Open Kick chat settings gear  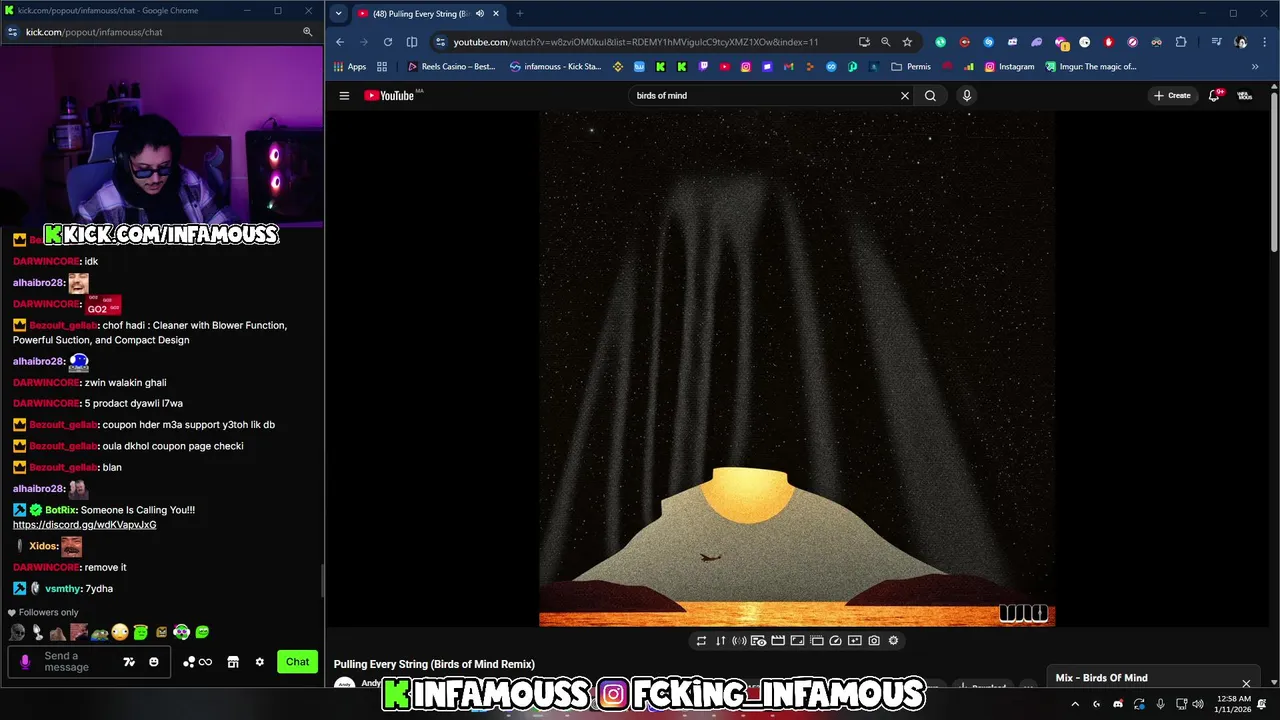(x=260, y=662)
